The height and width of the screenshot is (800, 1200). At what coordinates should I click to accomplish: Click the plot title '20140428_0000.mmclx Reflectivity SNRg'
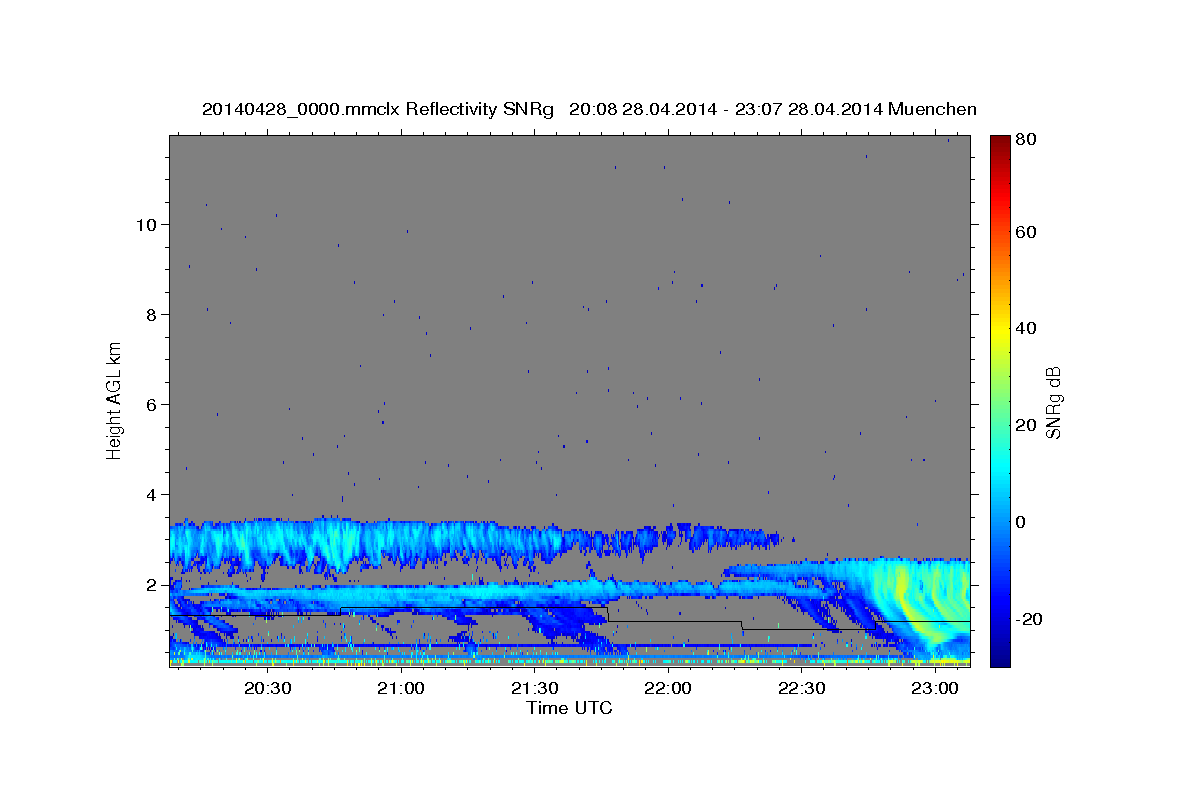pos(378,109)
